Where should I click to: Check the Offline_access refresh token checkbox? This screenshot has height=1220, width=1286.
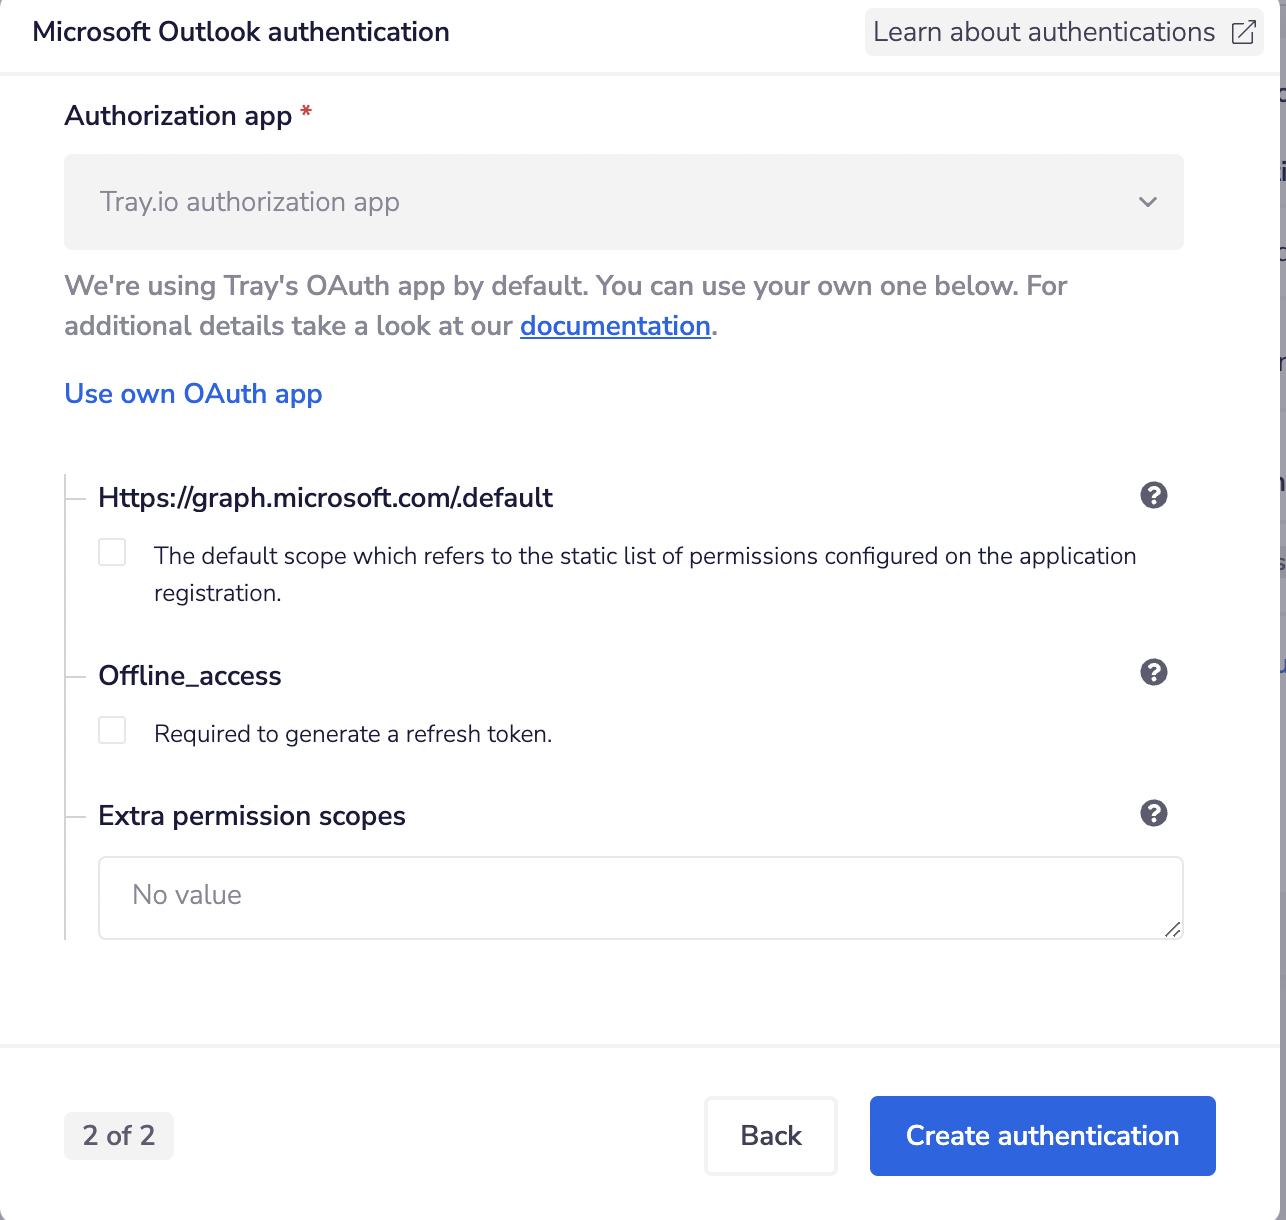111,729
